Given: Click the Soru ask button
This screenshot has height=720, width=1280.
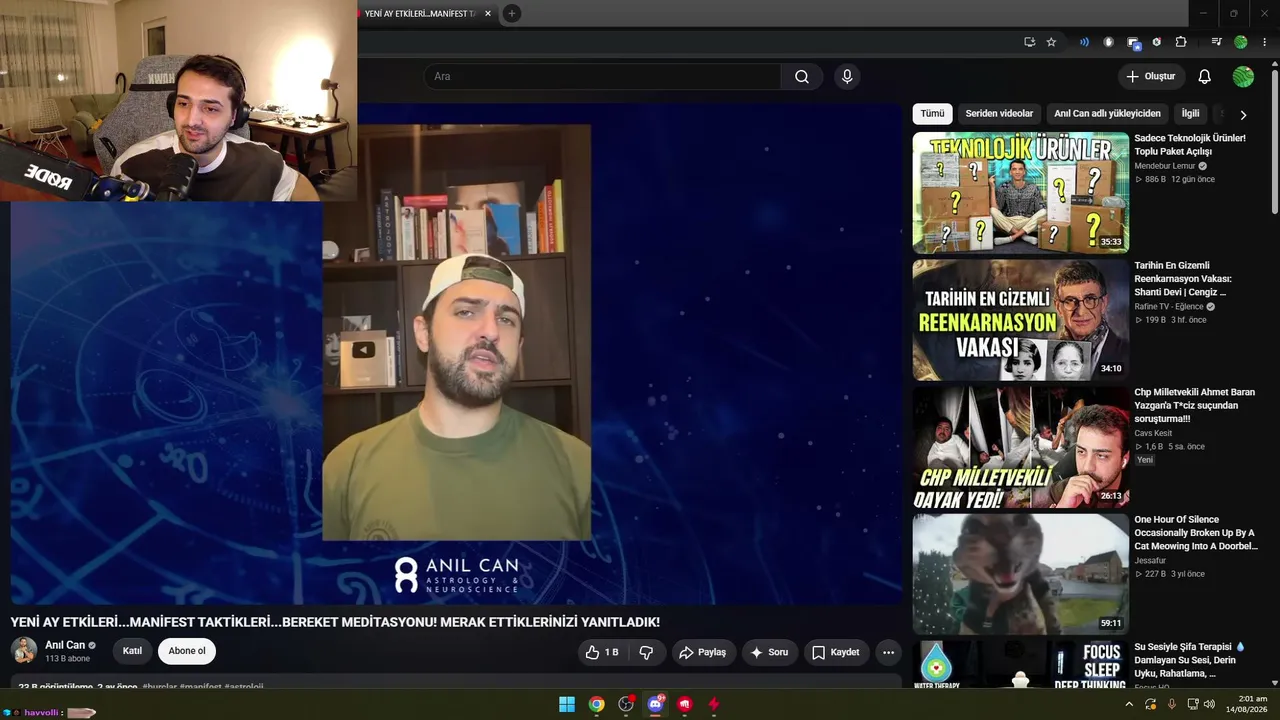Looking at the screenshot, I should coord(769,652).
